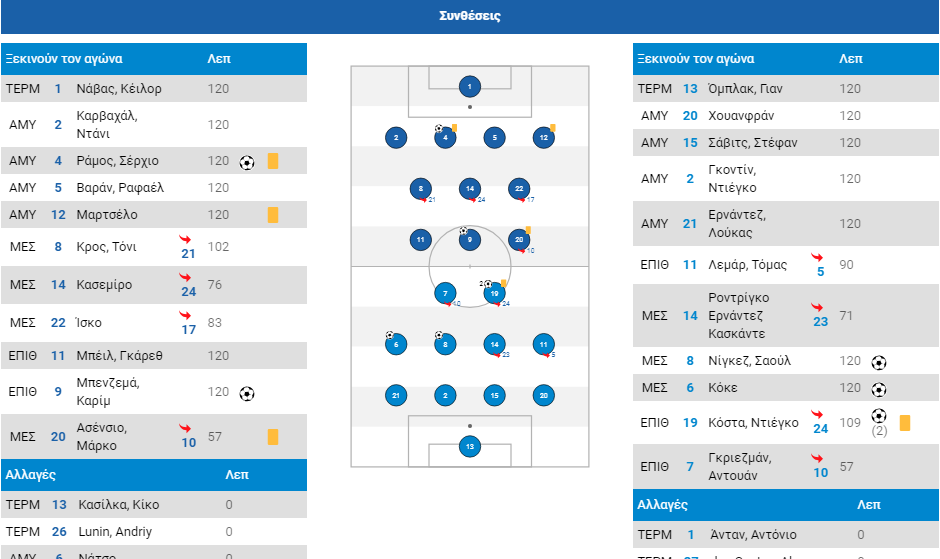Click the yellow card next to Μαρτσέλο
The height and width of the screenshot is (559, 940).
(273, 215)
